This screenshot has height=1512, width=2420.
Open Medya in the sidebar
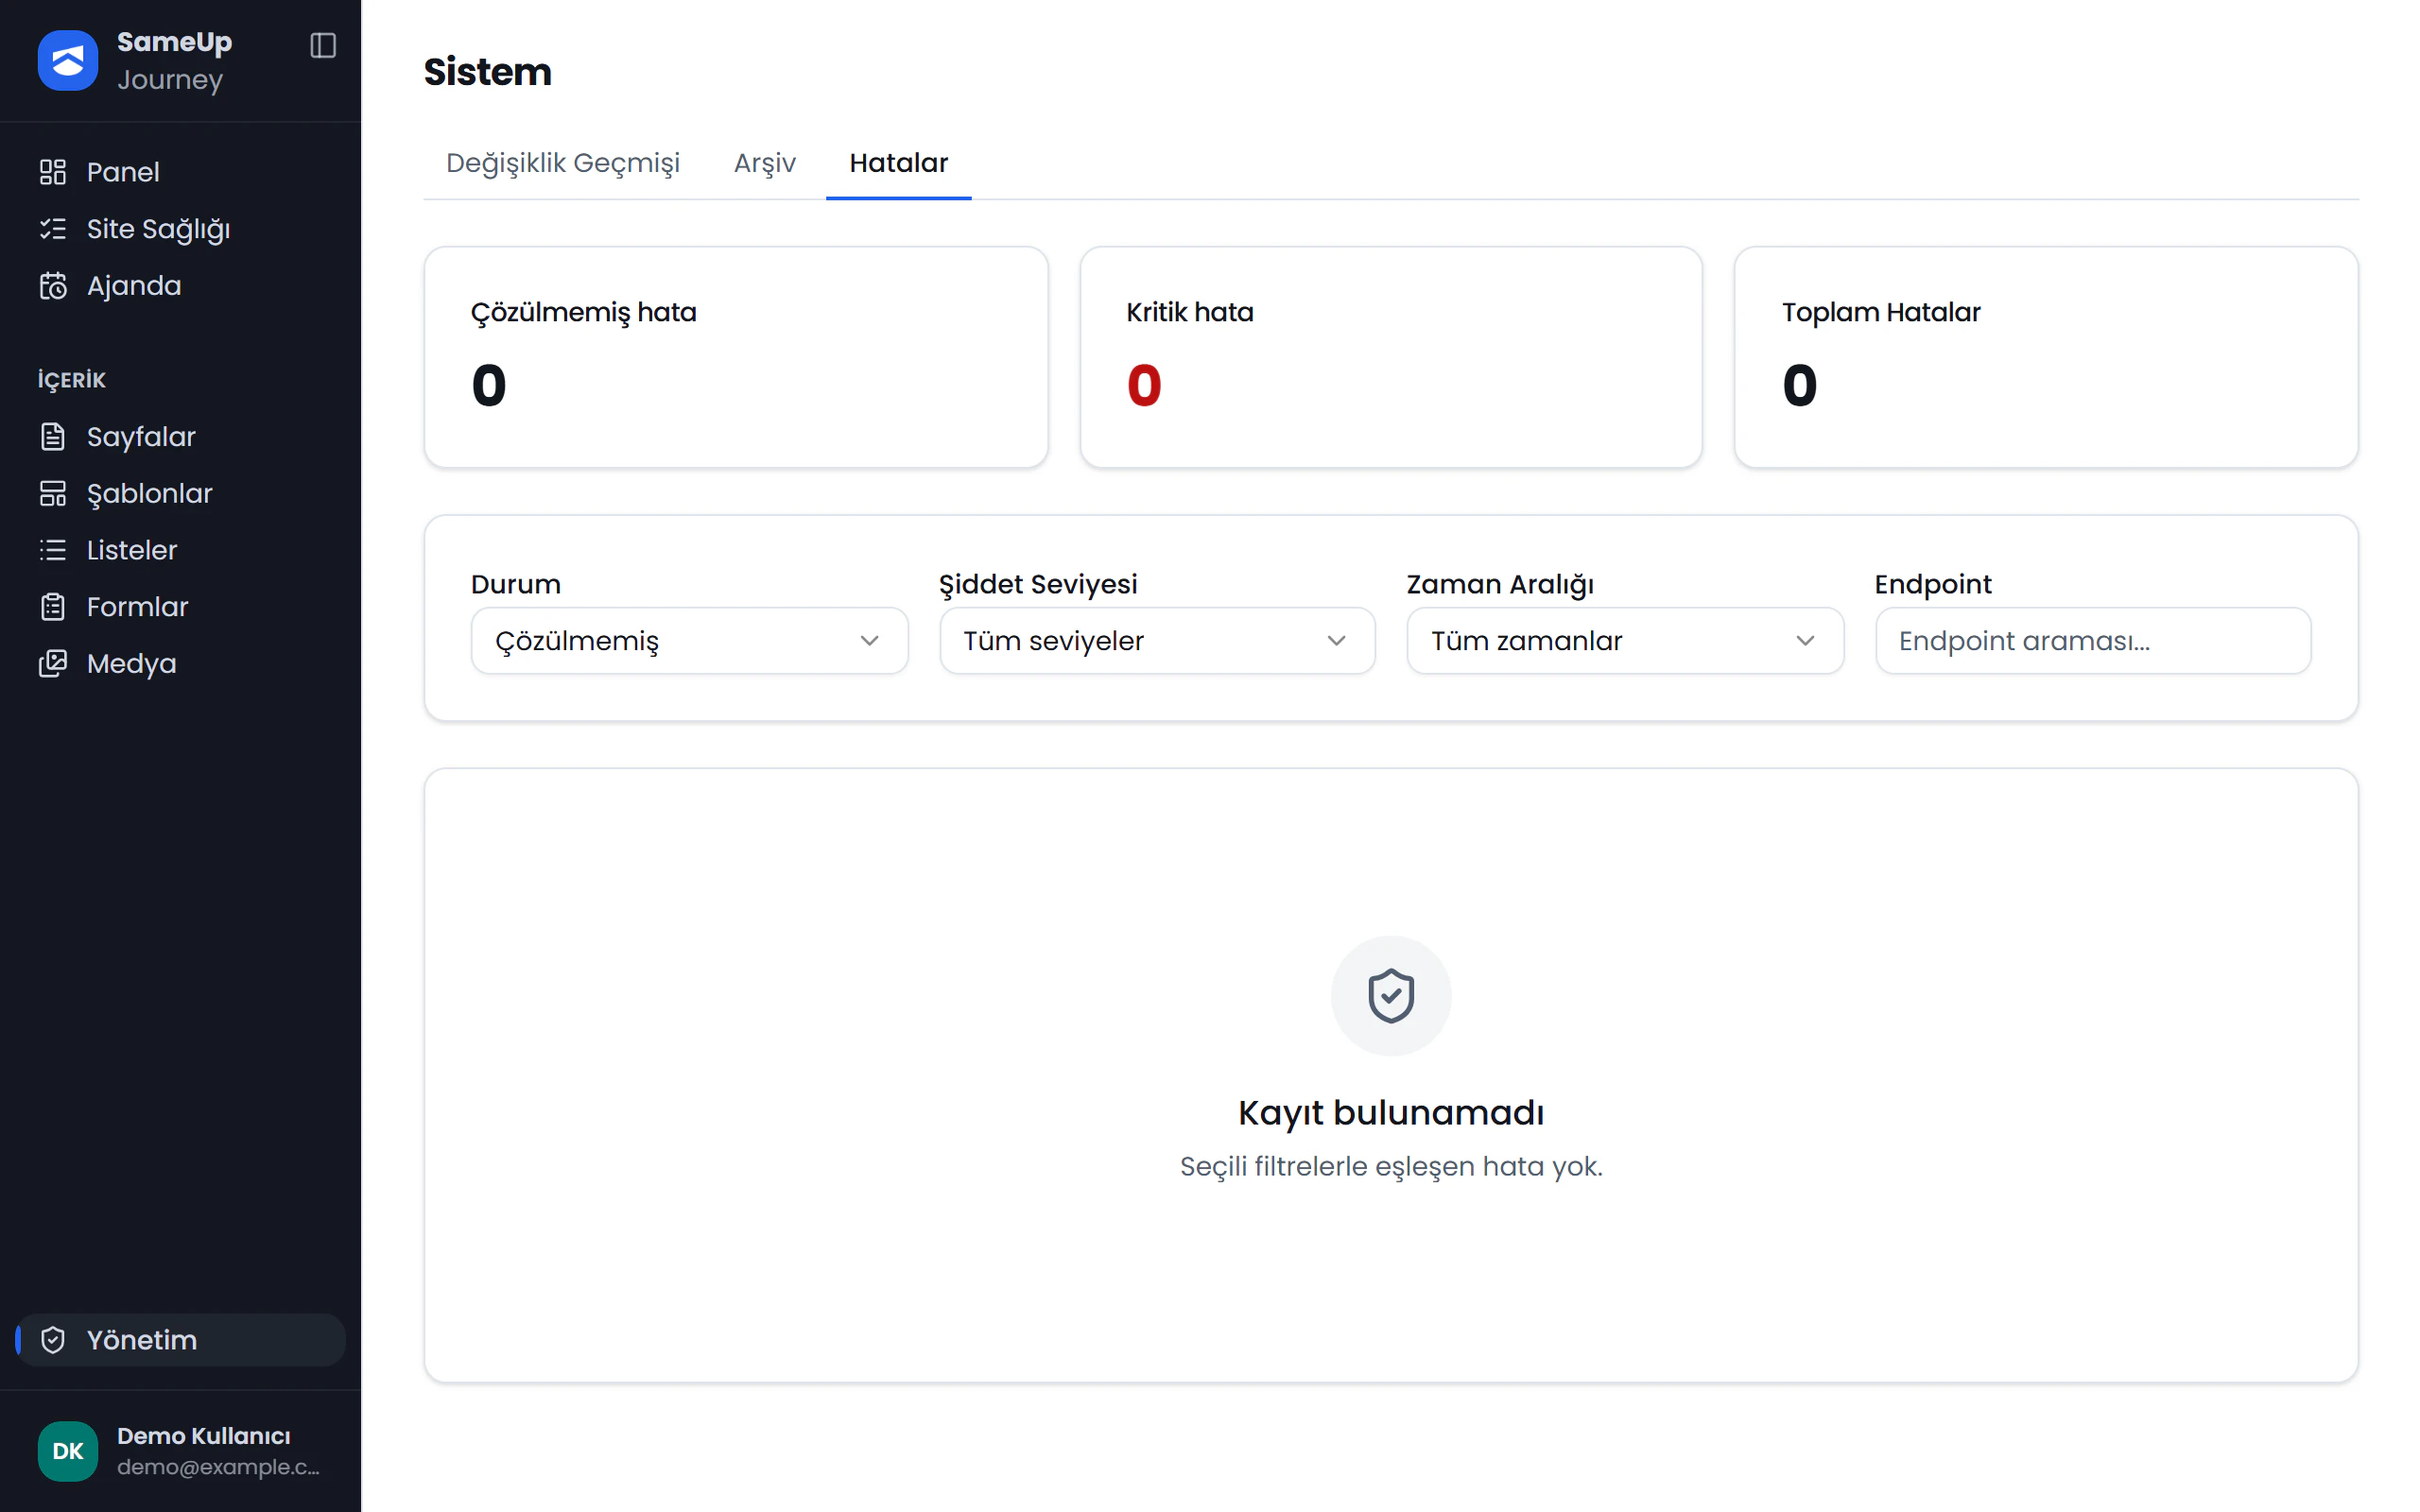180,664
